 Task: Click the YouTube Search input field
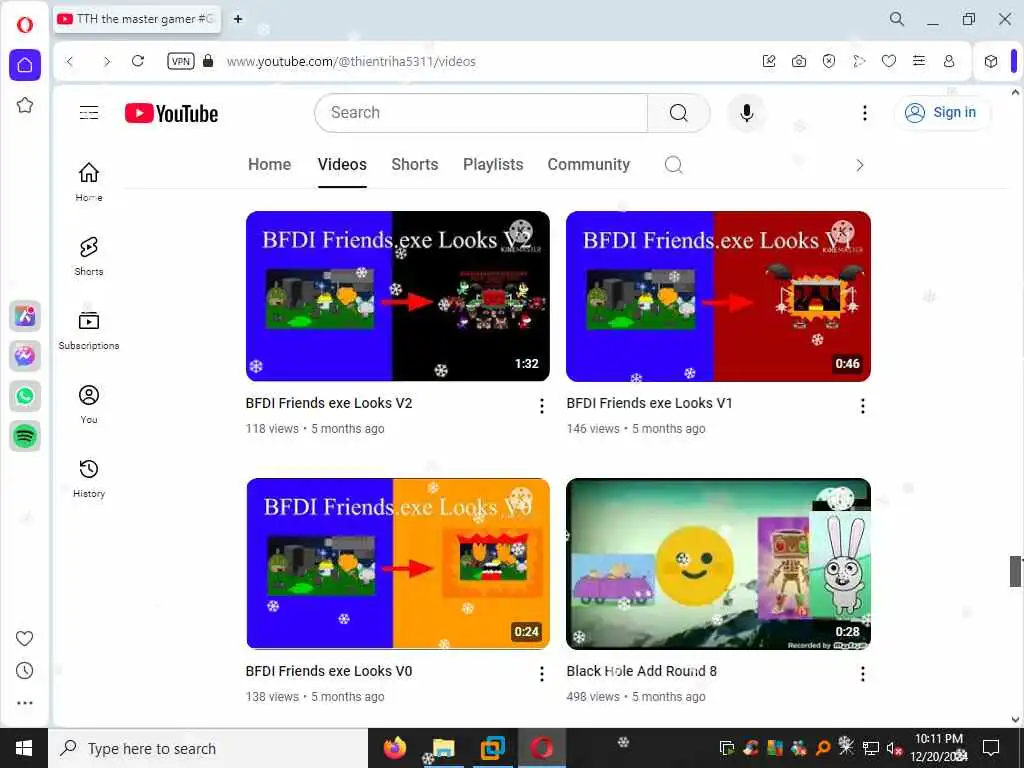tap(481, 113)
